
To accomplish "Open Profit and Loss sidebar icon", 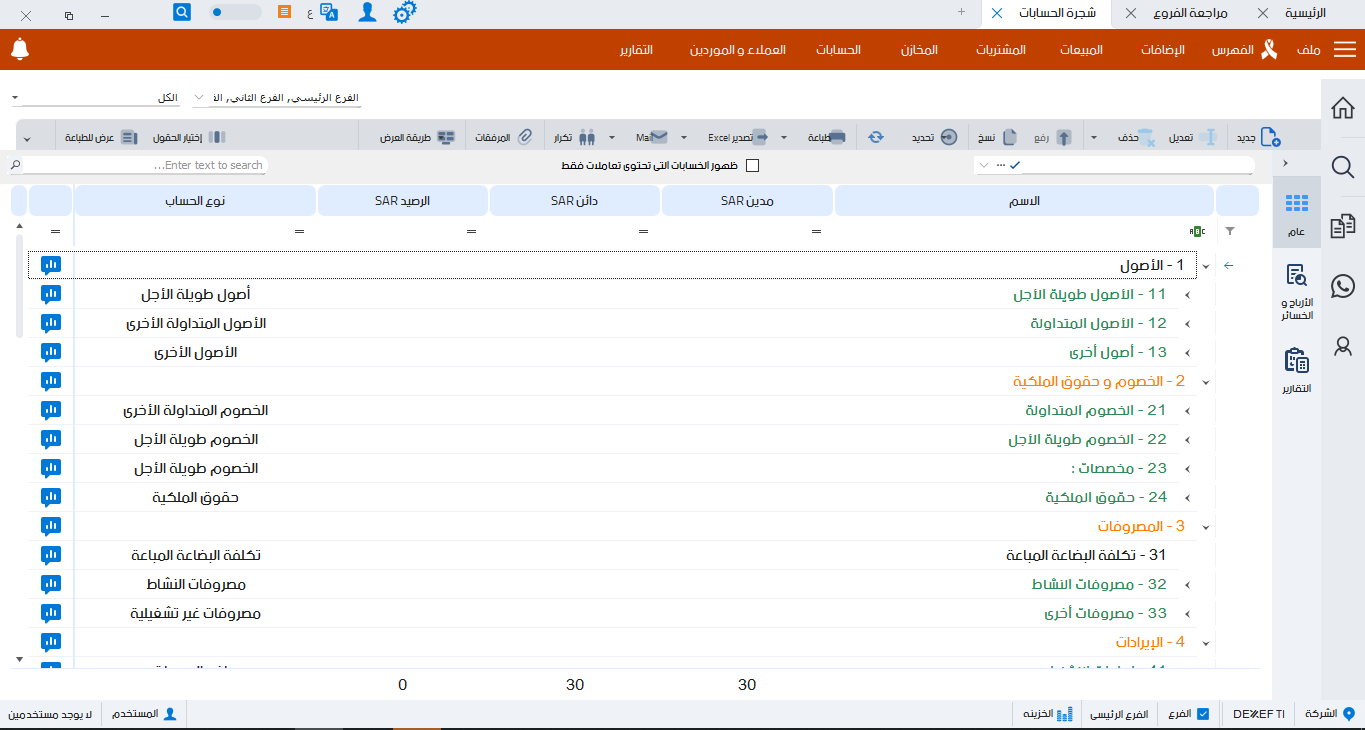I will tap(1297, 288).
